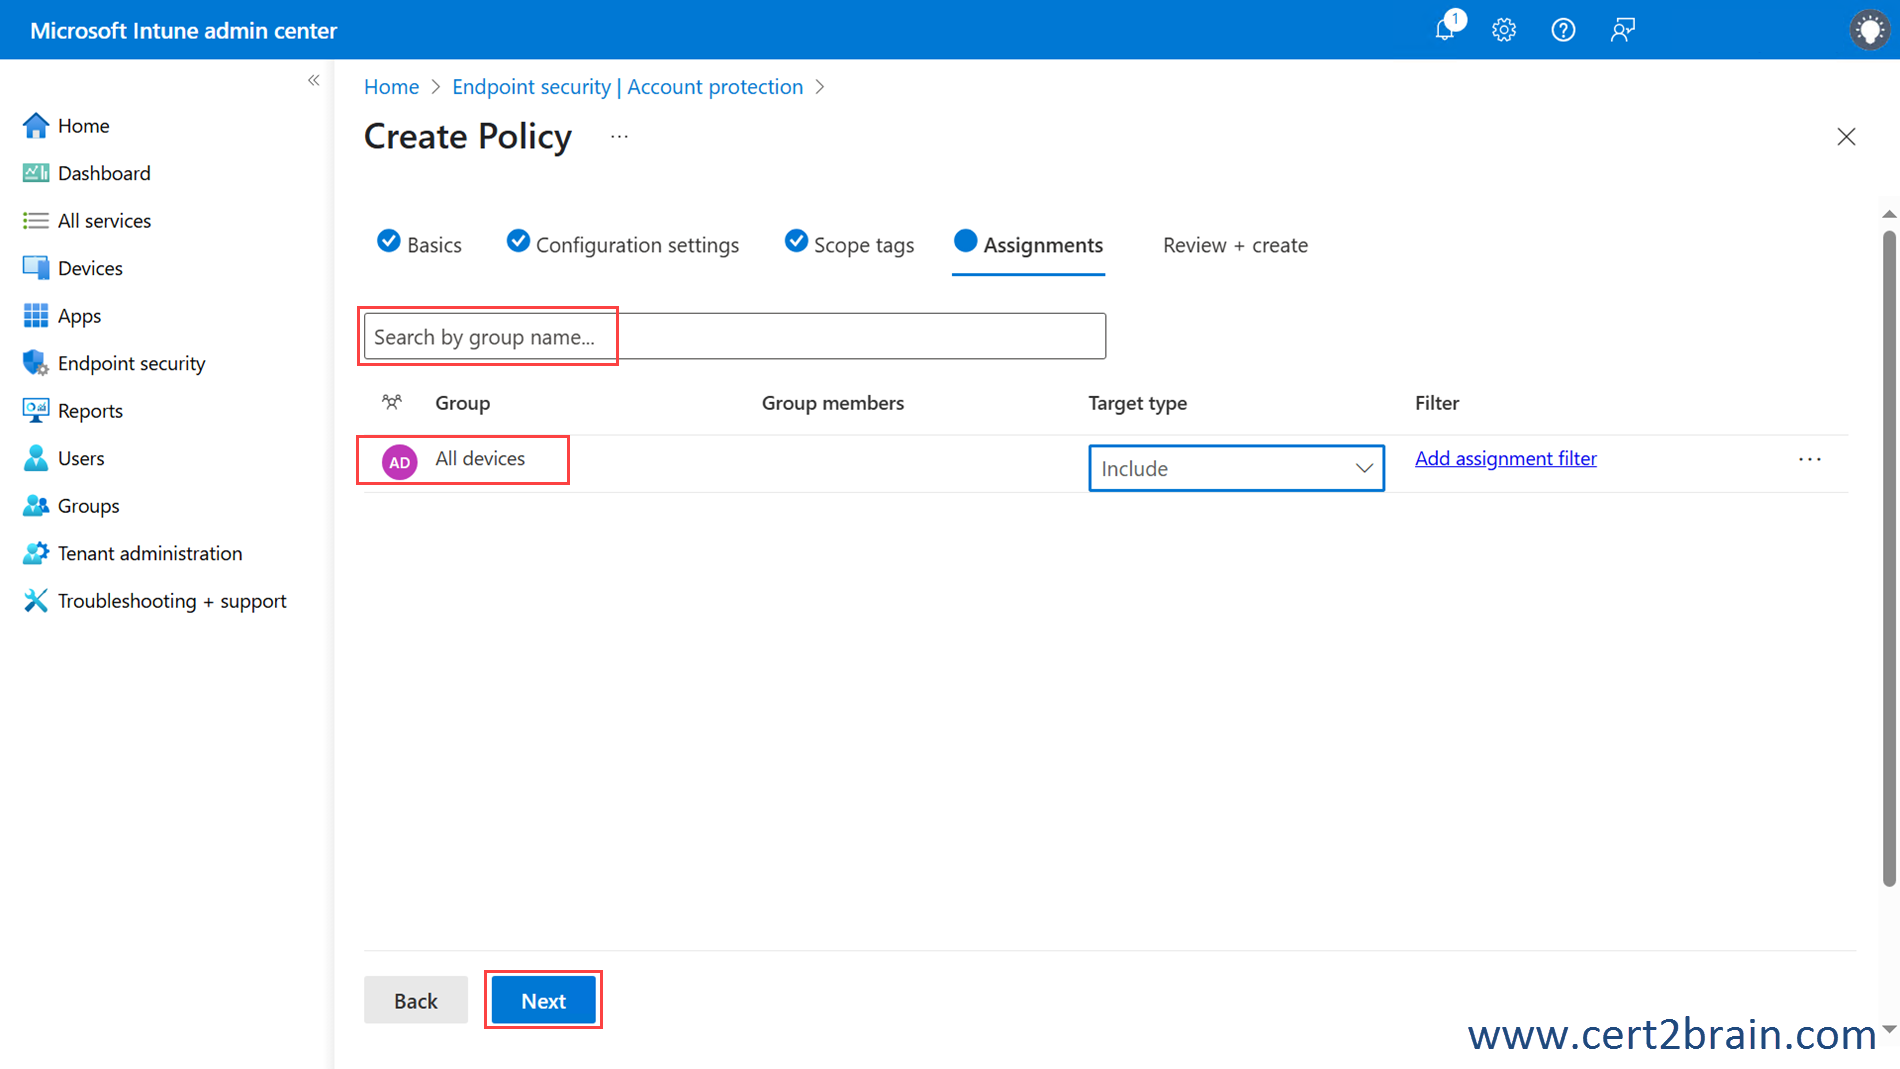
Task: Switch to Configuration settings step tab
Action: [622, 244]
